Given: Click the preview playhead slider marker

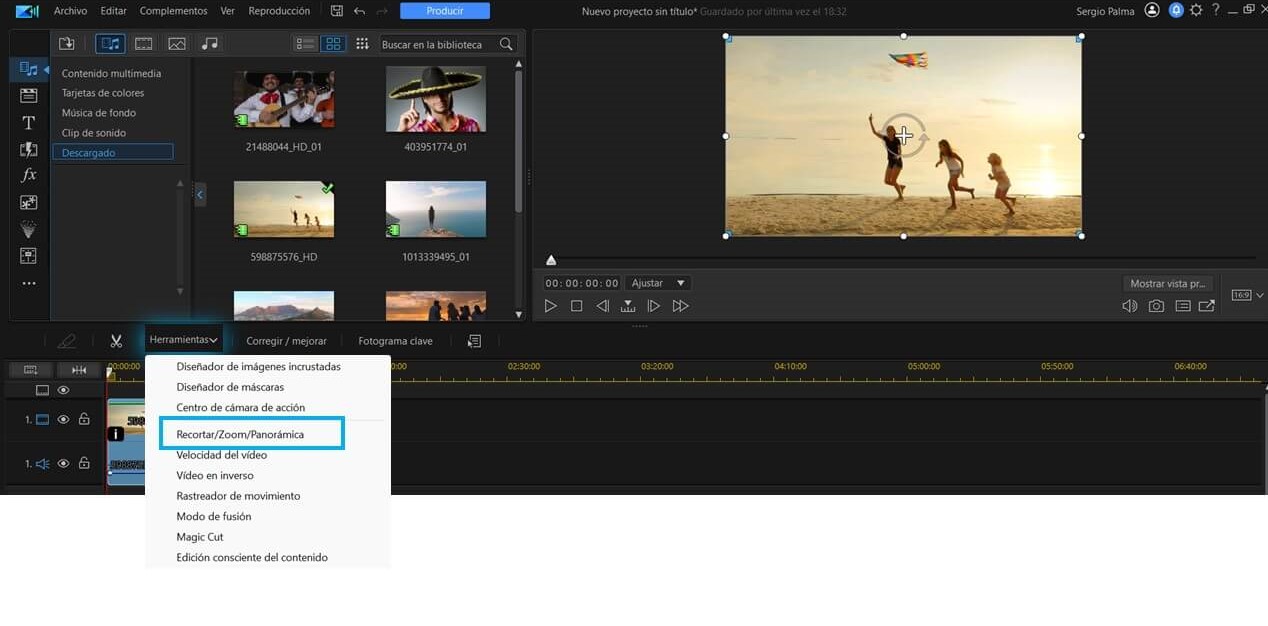Looking at the screenshot, I should tap(551, 260).
